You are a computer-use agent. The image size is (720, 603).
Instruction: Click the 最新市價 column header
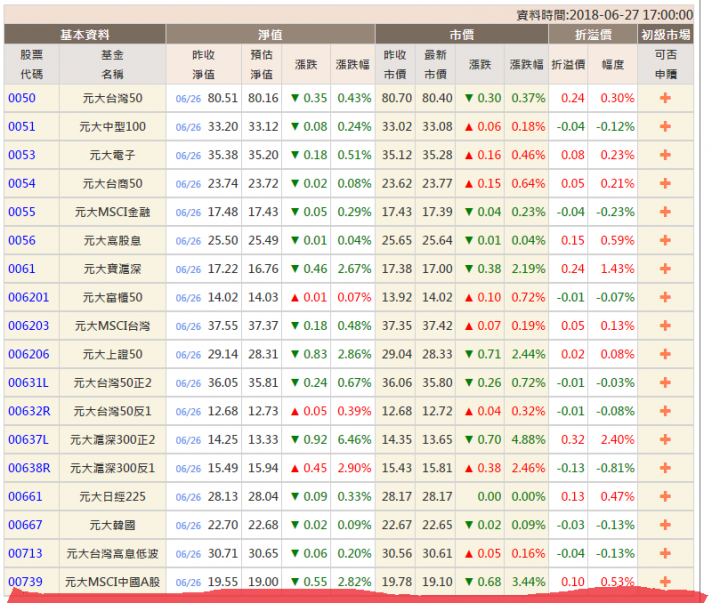[x=435, y=64]
